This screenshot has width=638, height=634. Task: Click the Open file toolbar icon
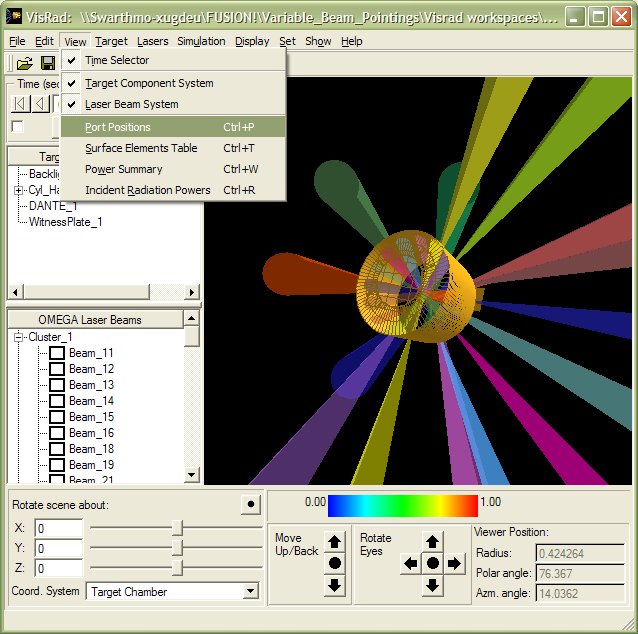[x=24, y=63]
